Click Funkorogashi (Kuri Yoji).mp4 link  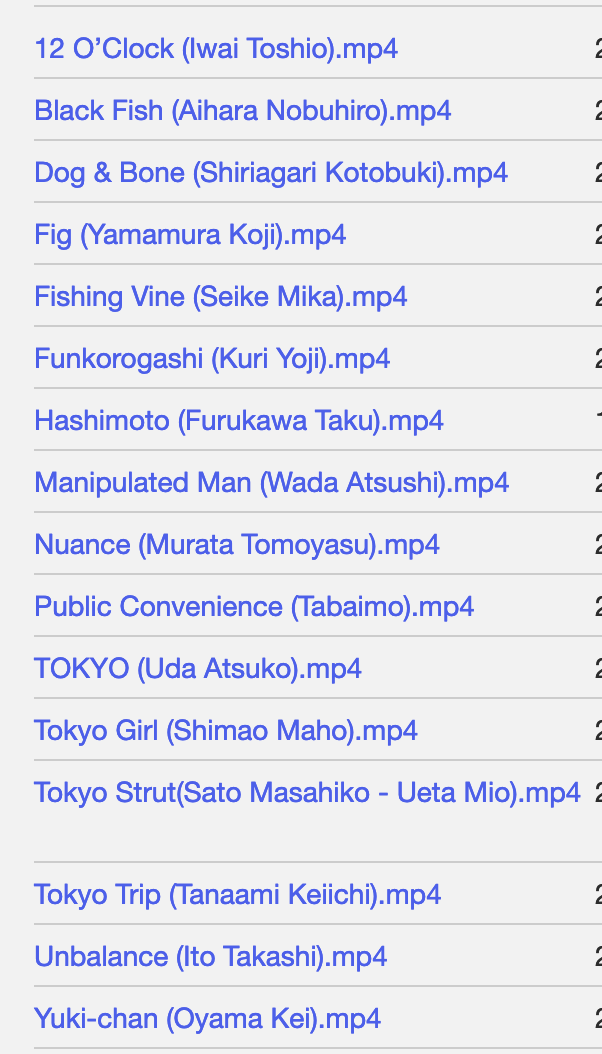[x=212, y=358]
